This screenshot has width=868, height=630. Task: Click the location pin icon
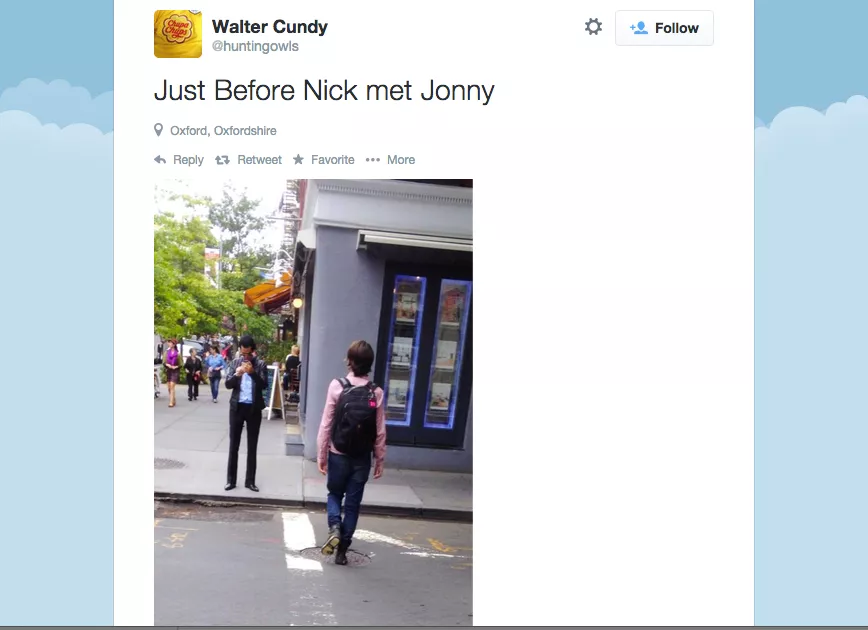158,130
